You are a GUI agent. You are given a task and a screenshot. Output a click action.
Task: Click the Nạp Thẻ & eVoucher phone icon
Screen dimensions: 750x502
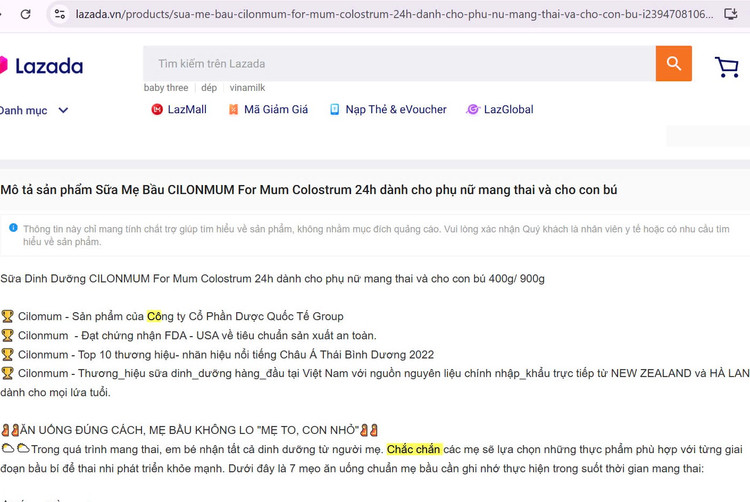(335, 110)
